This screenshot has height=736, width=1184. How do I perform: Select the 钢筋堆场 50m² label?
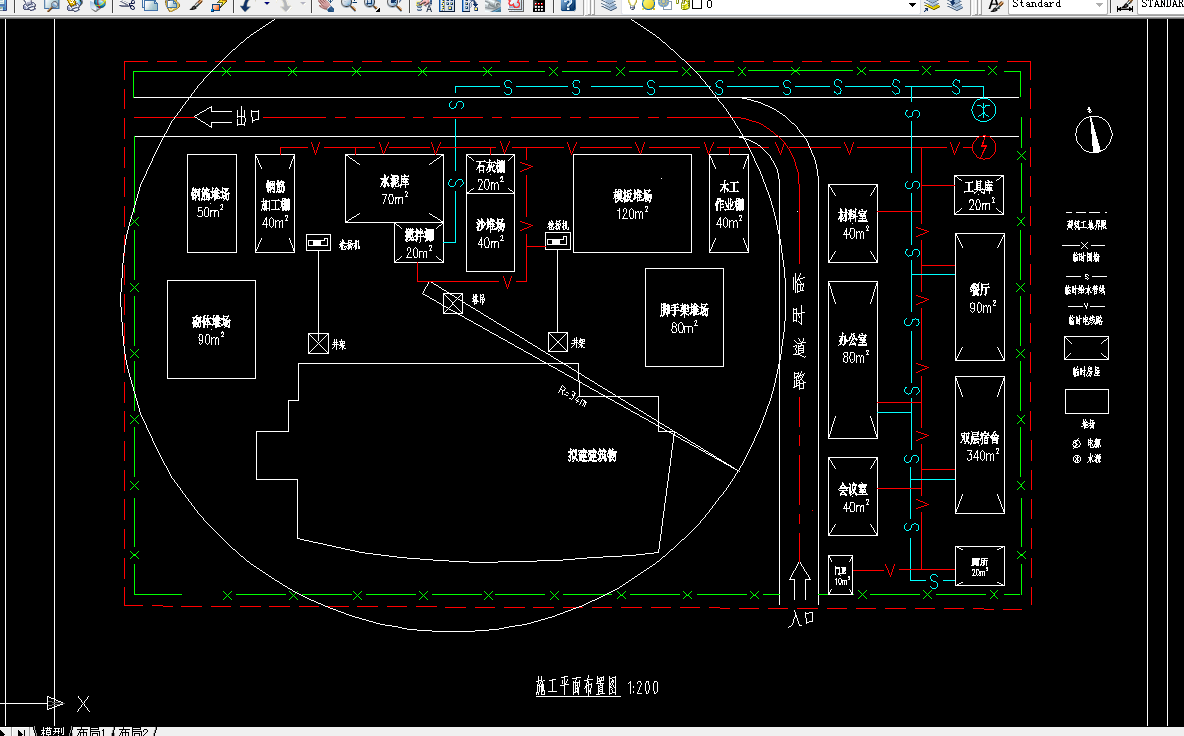210,203
